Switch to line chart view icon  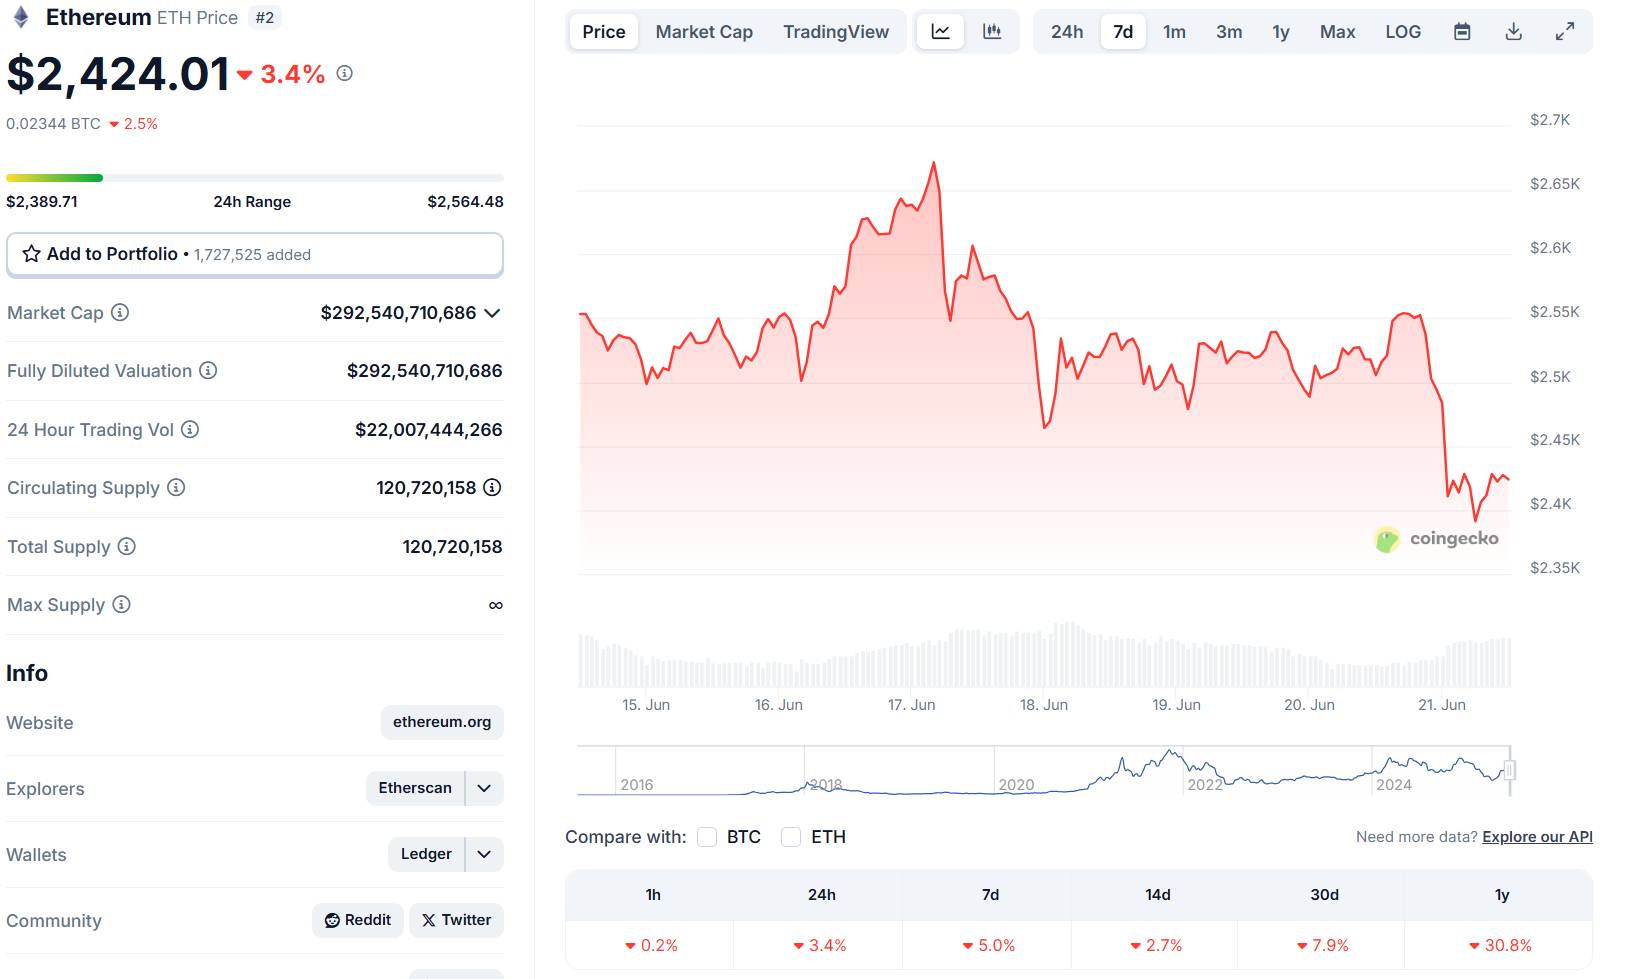coord(941,32)
